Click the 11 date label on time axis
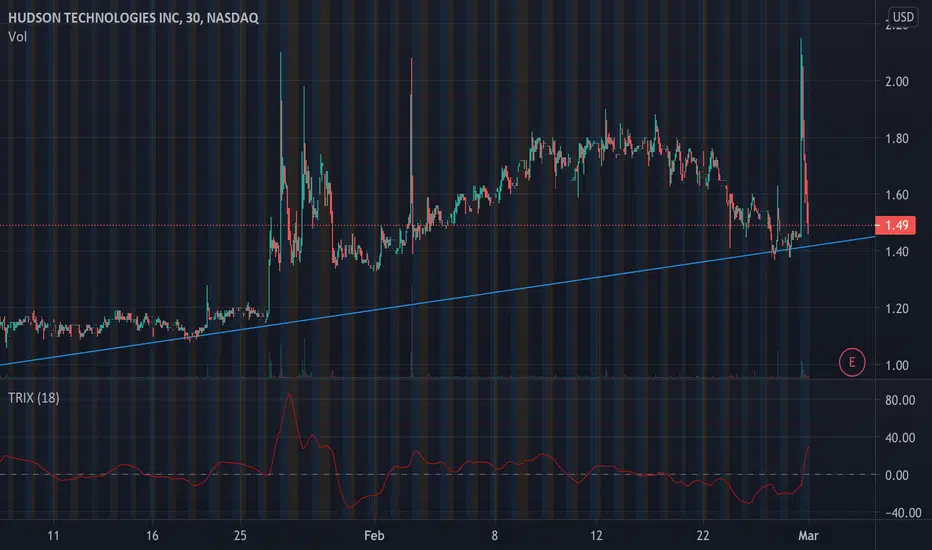This screenshot has height=550, width=932. point(53,536)
